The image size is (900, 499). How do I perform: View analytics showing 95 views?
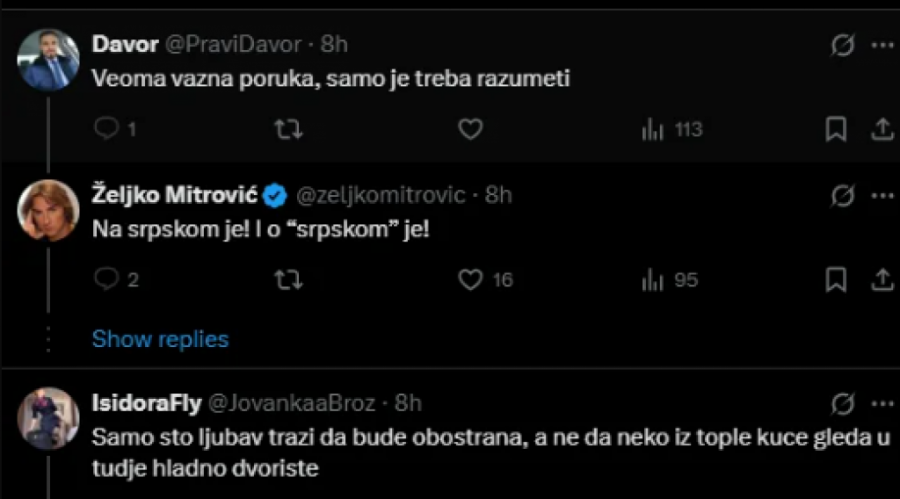coord(669,280)
